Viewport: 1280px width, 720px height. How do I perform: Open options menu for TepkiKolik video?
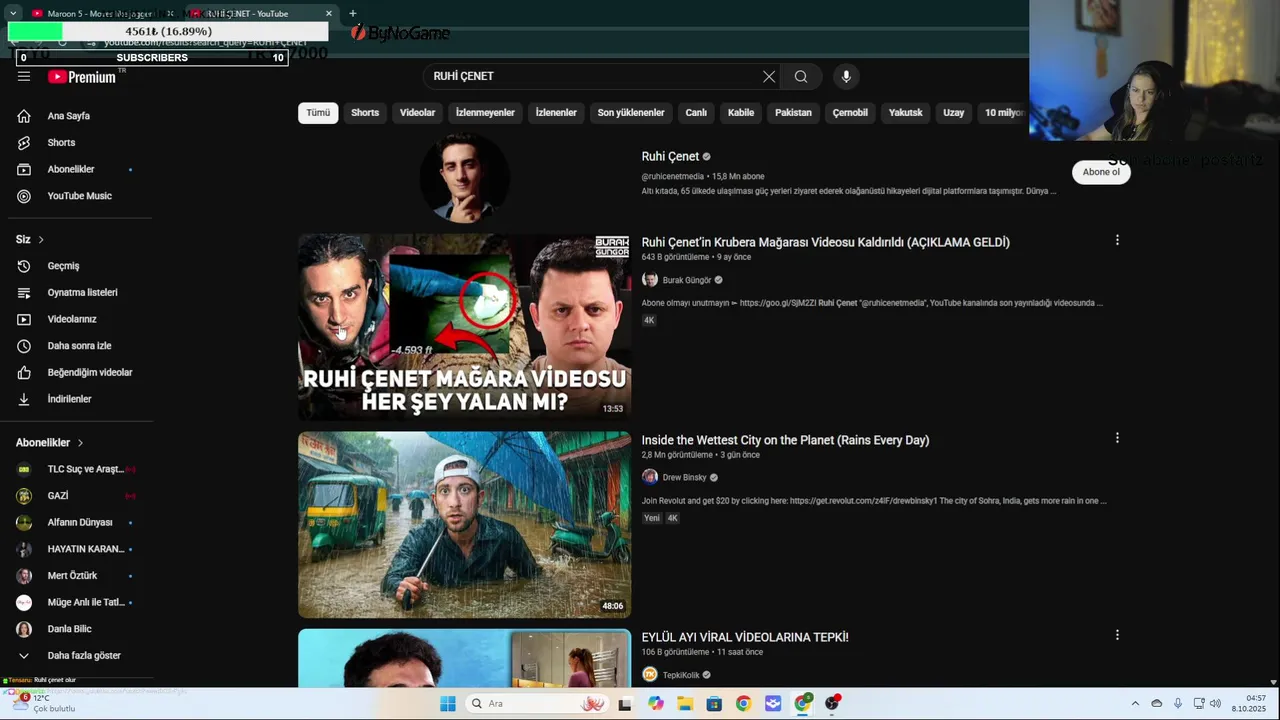coord(1117,635)
